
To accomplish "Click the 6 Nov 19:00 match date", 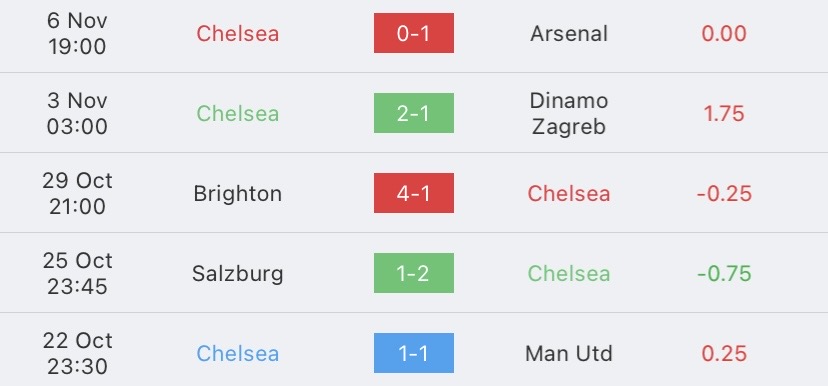I will pyautogui.click(x=77, y=34).
